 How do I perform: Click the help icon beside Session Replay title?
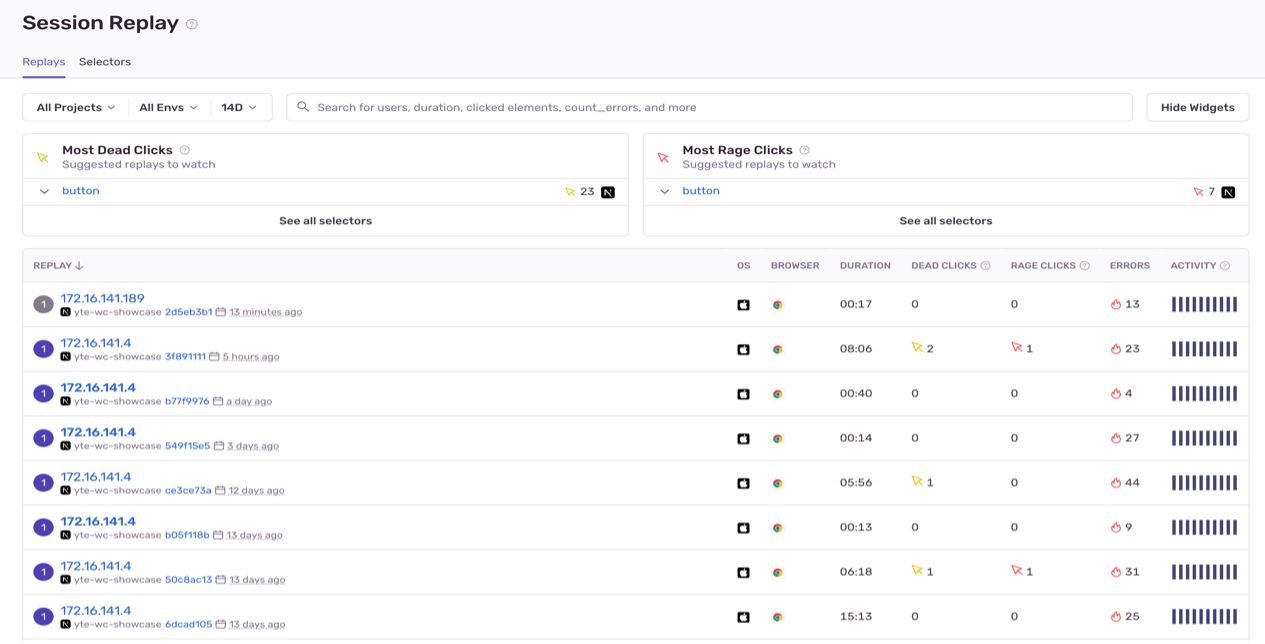click(x=192, y=24)
